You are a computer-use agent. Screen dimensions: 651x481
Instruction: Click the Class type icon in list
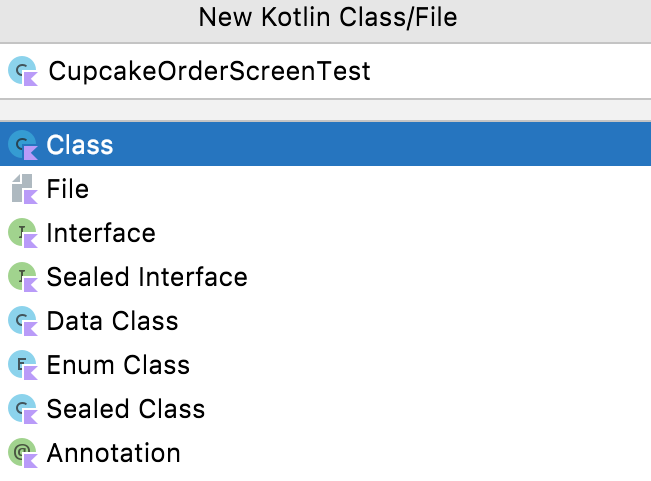(x=22, y=145)
